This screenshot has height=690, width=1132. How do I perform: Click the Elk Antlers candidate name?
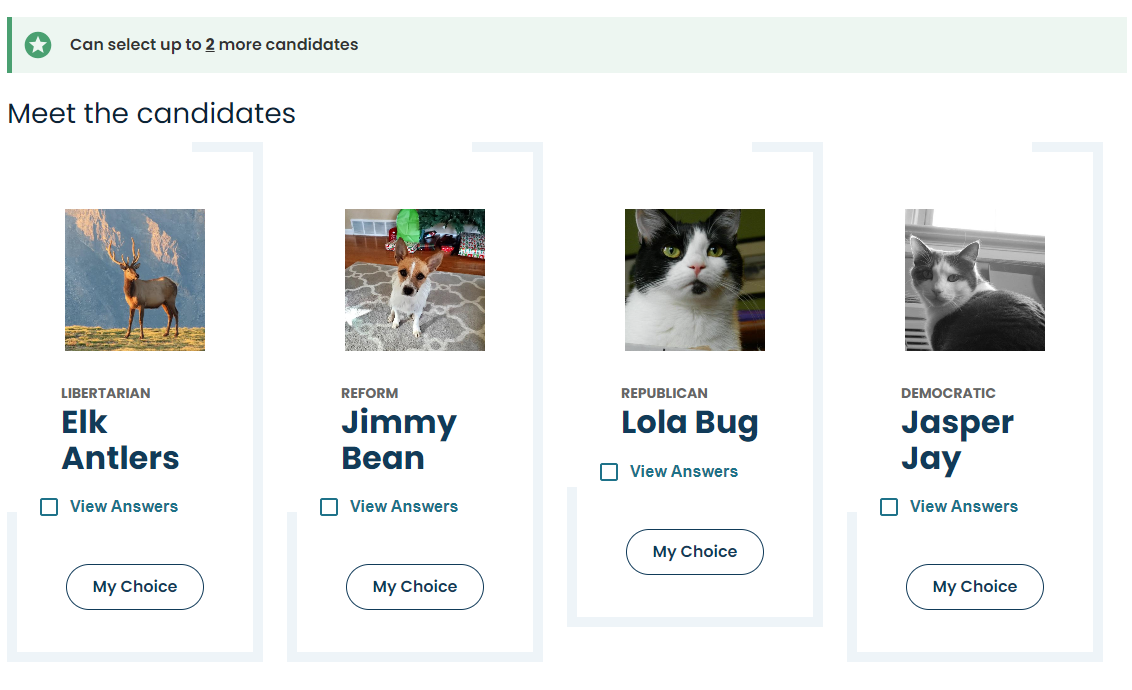pyautogui.click(x=120, y=440)
